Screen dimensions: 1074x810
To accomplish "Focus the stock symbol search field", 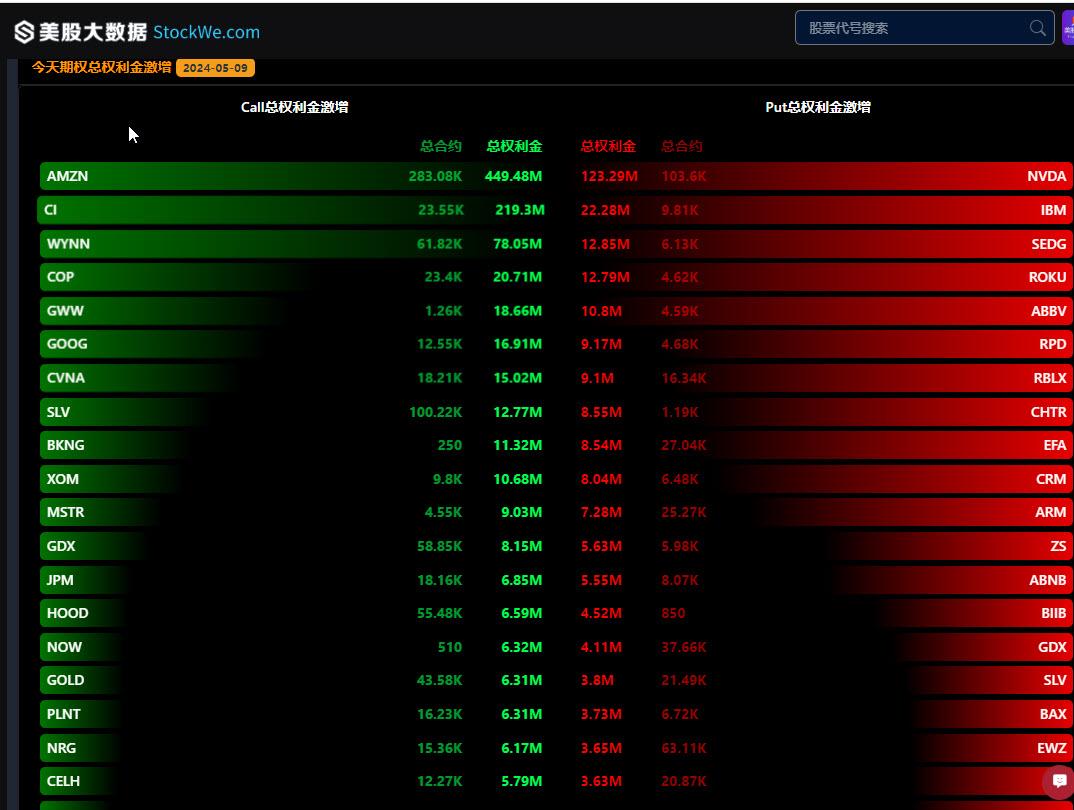I will [x=924, y=28].
